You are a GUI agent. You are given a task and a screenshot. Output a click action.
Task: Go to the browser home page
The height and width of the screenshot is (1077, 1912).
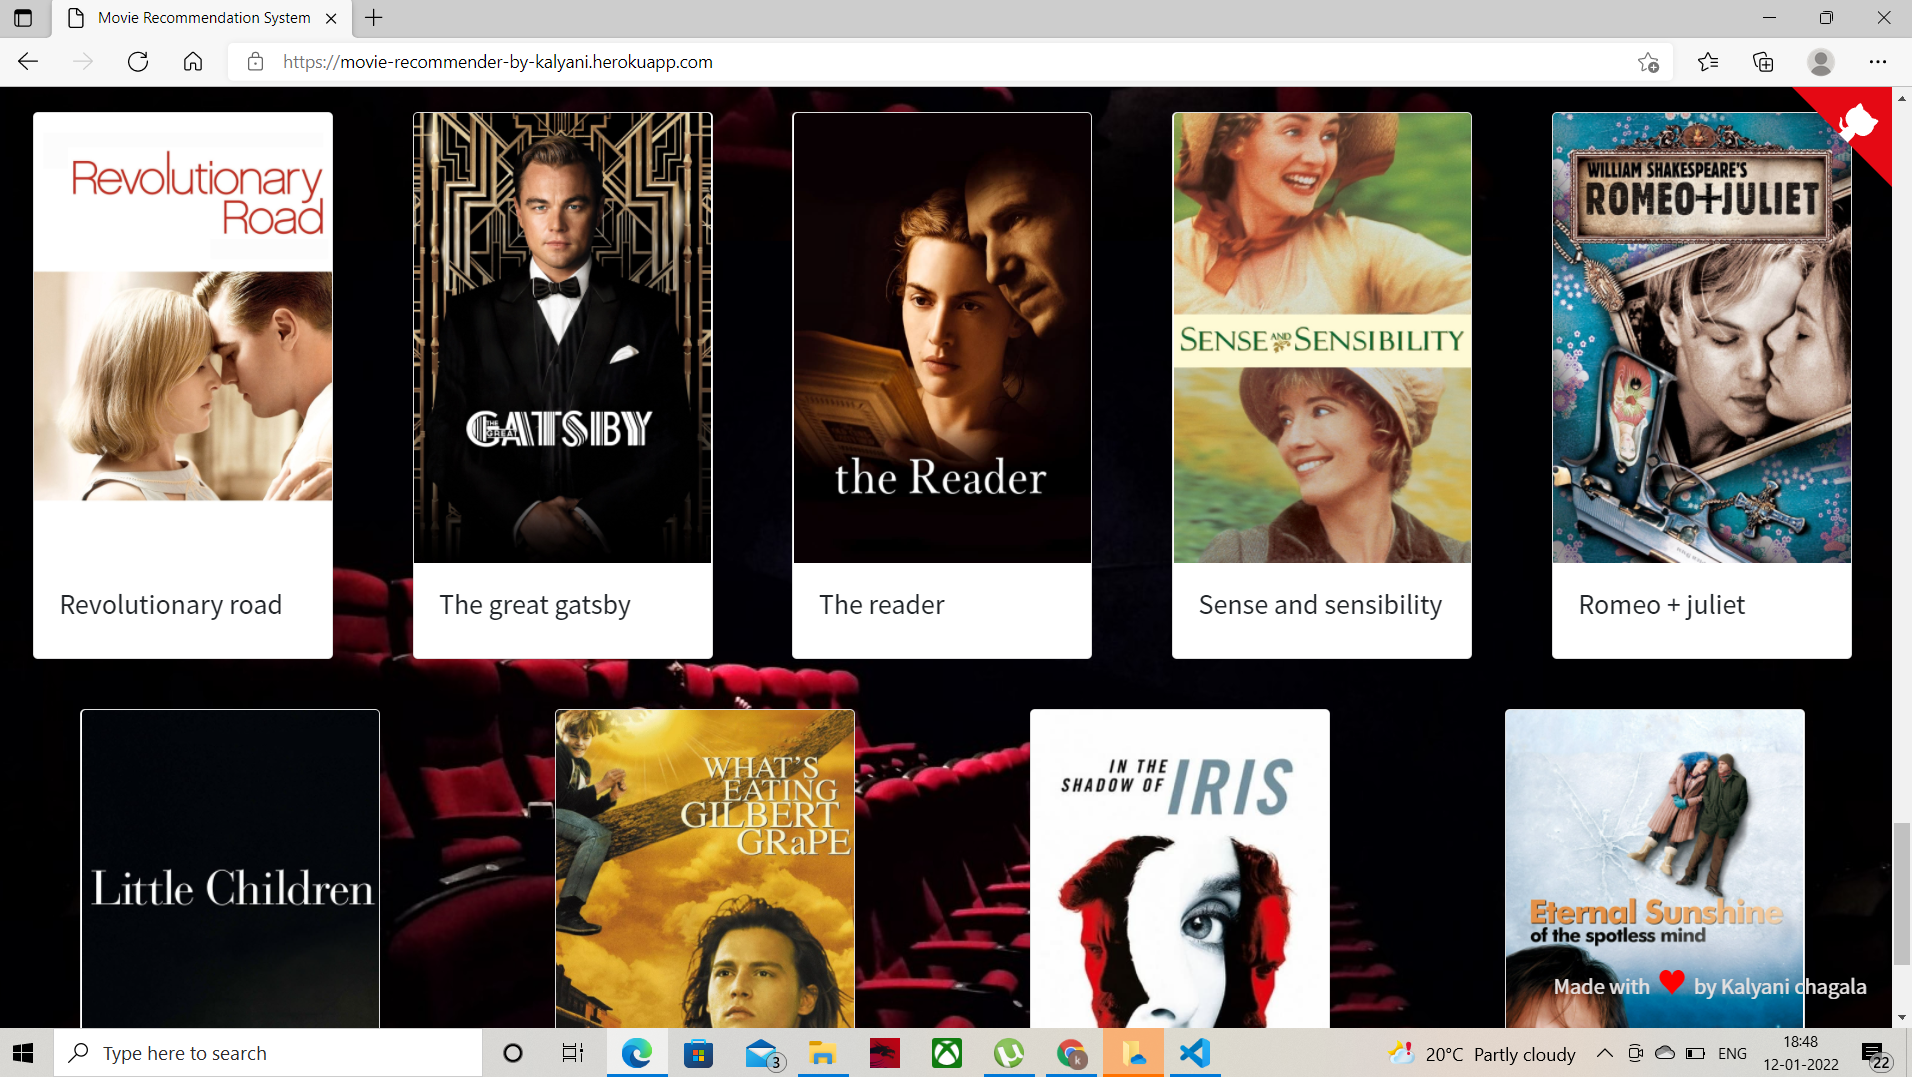pos(193,61)
